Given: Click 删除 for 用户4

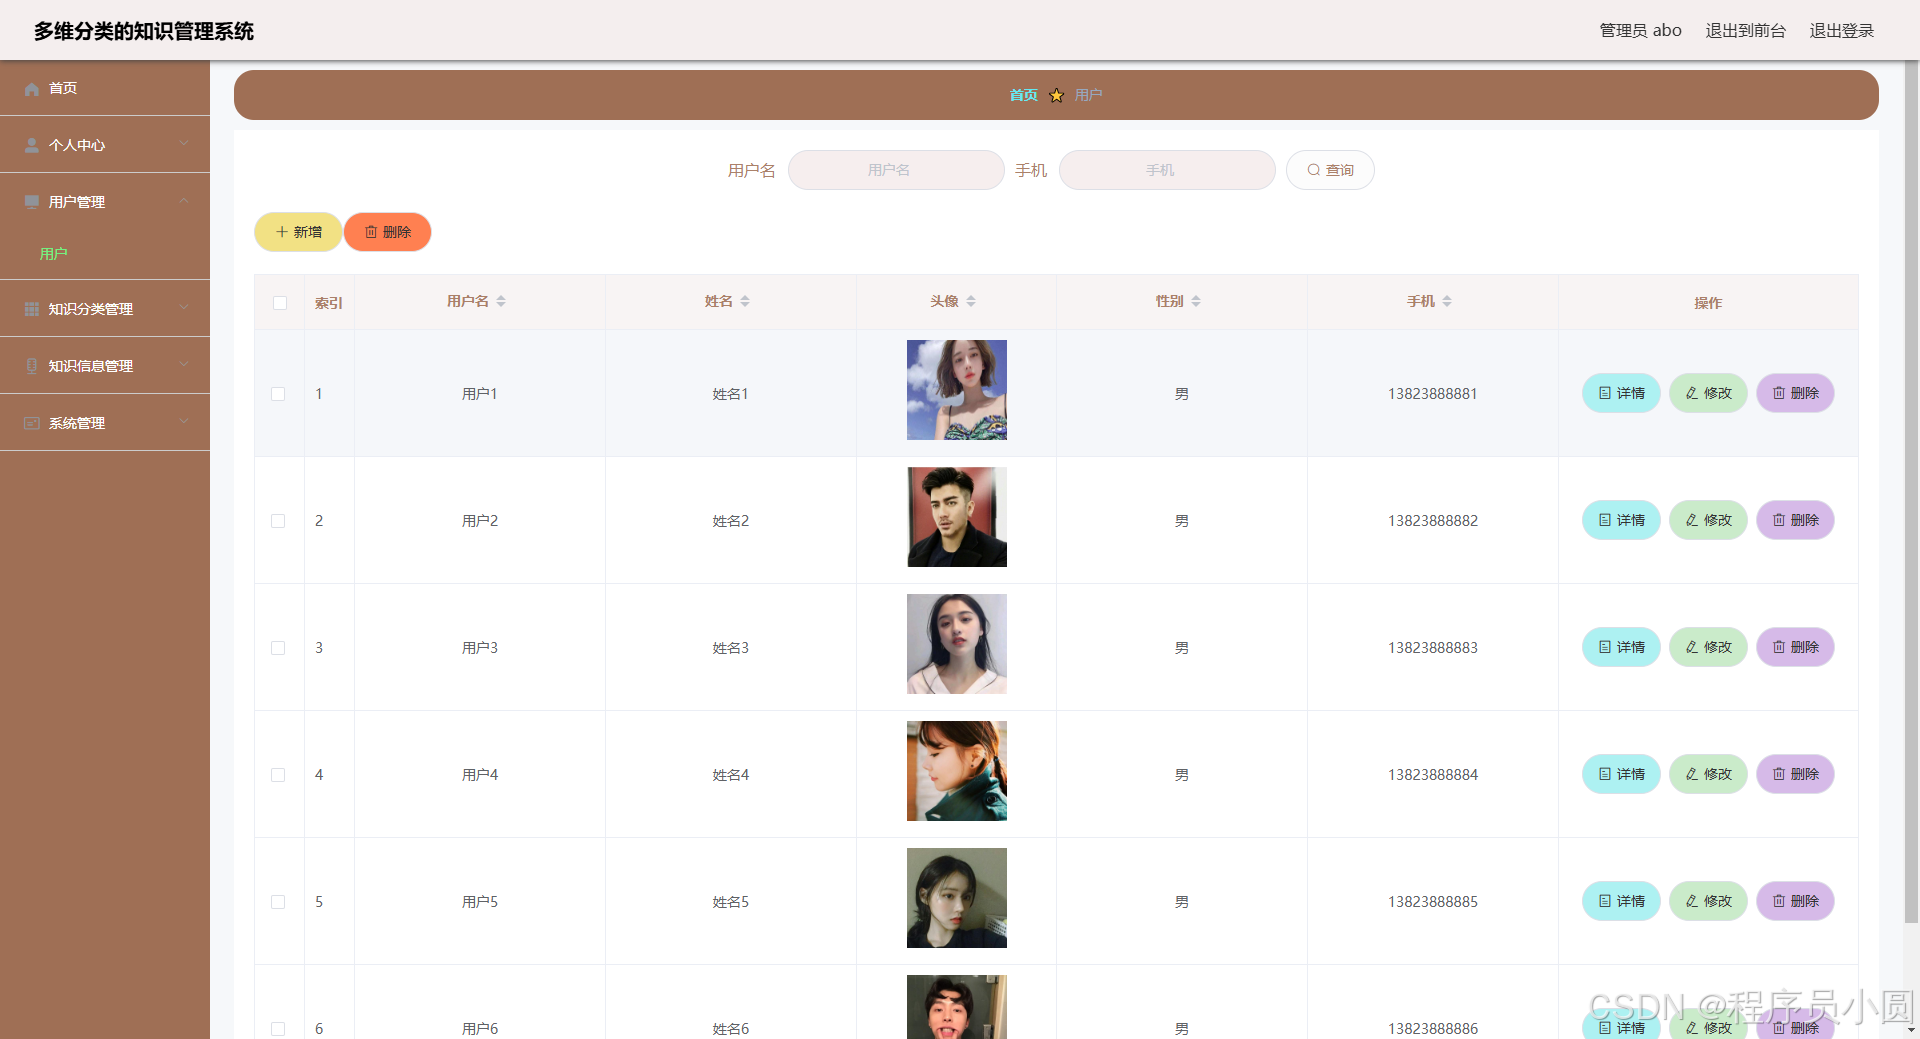Looking at the screenshot, I should [1795, 774].
